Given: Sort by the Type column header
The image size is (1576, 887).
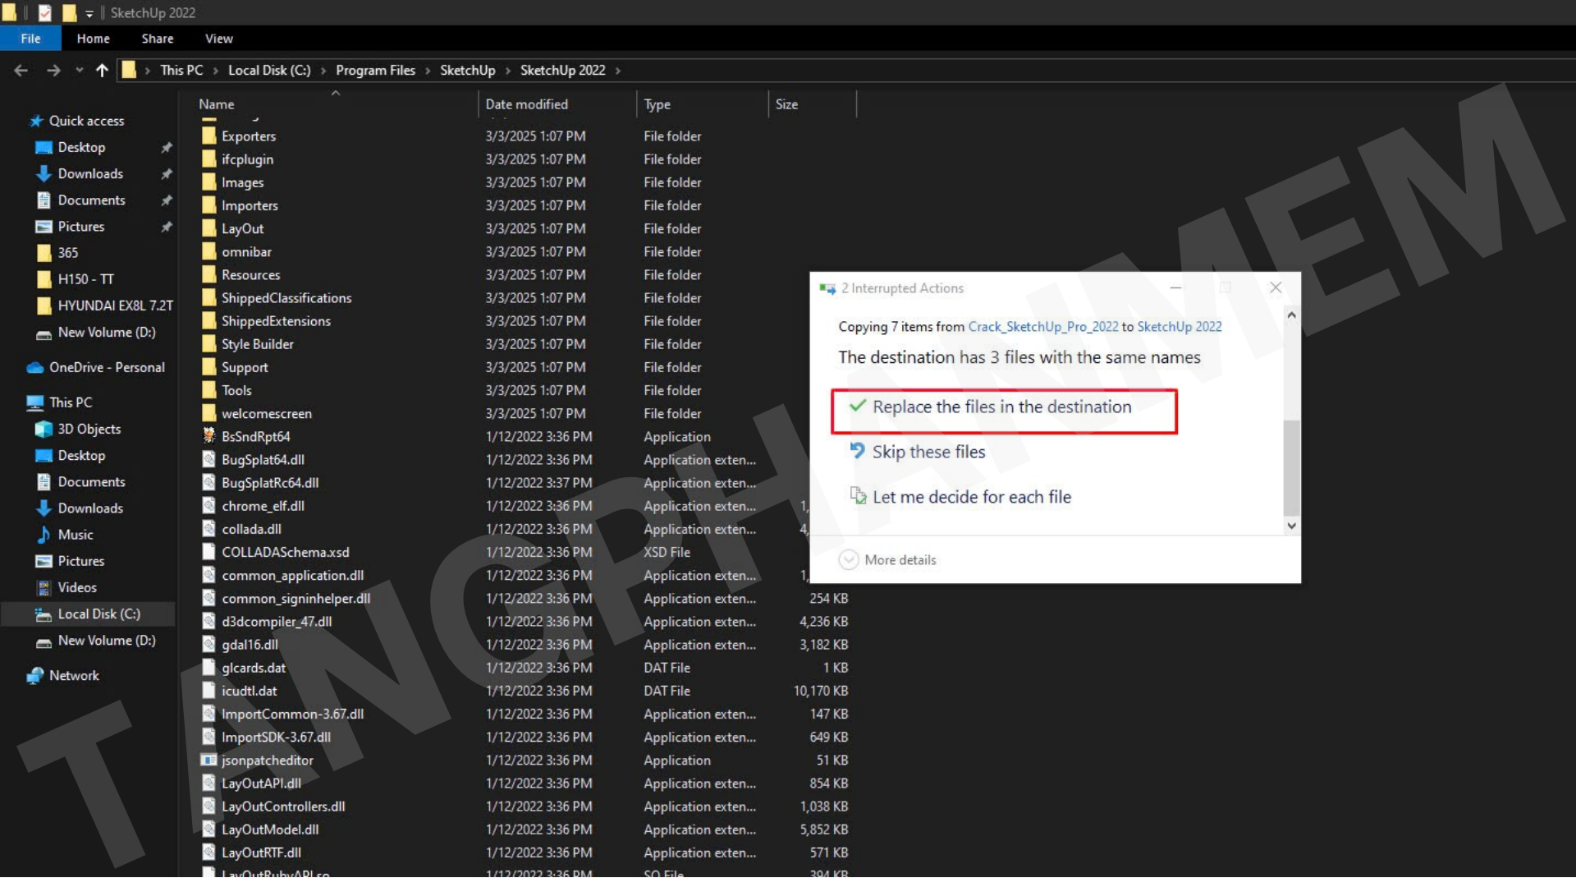Looking at the screenshot, I should point(657,104).
